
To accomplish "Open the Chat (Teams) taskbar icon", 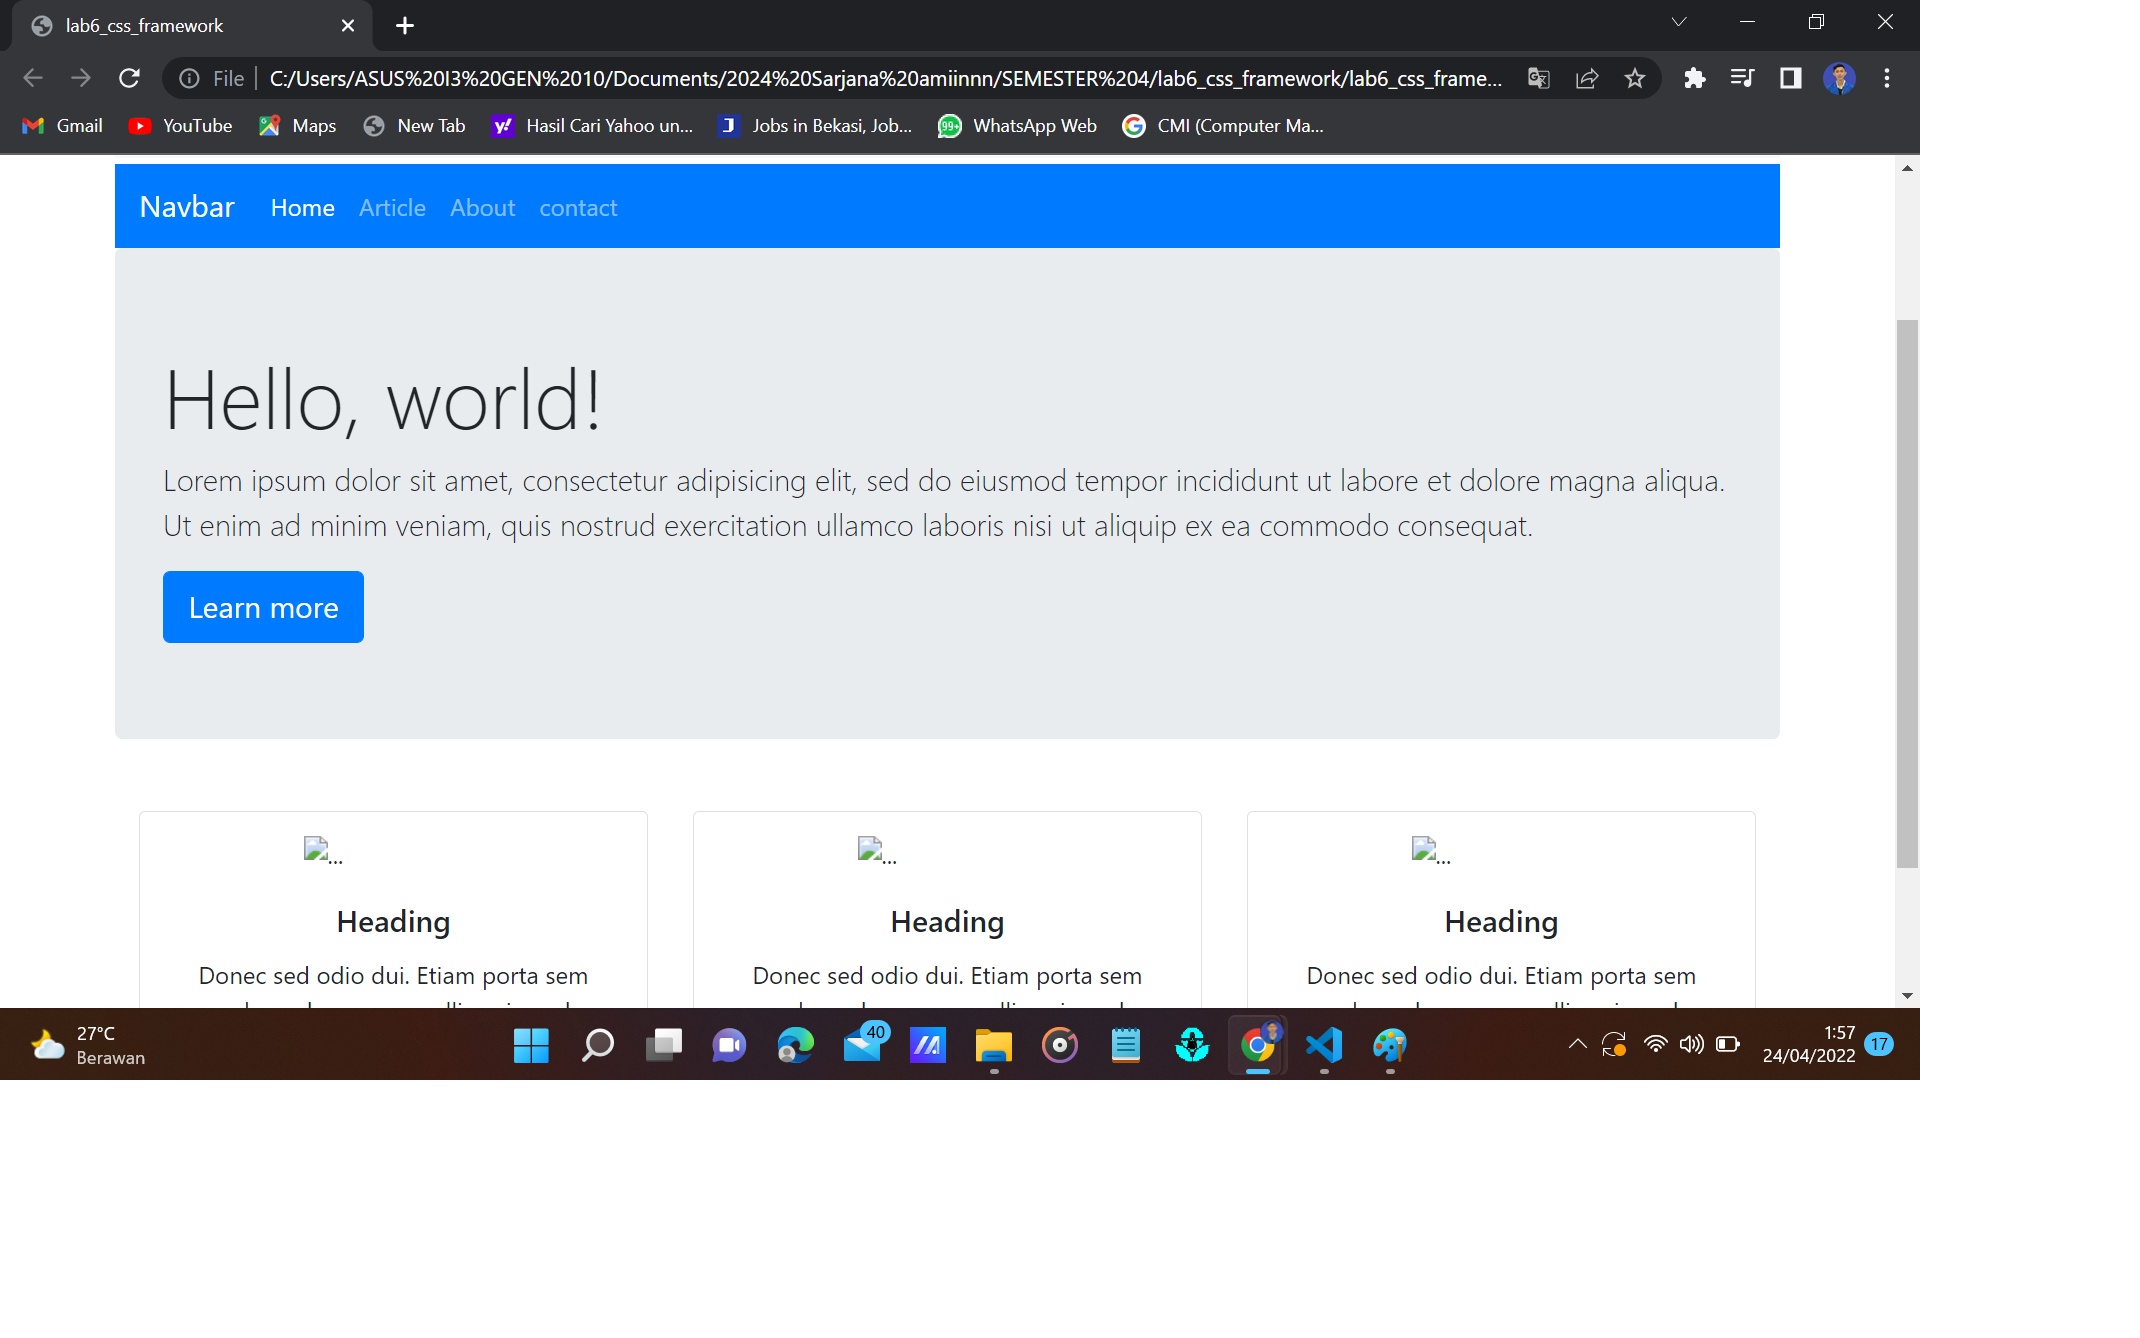I will pyautogui.click(x=730, y=1045).
